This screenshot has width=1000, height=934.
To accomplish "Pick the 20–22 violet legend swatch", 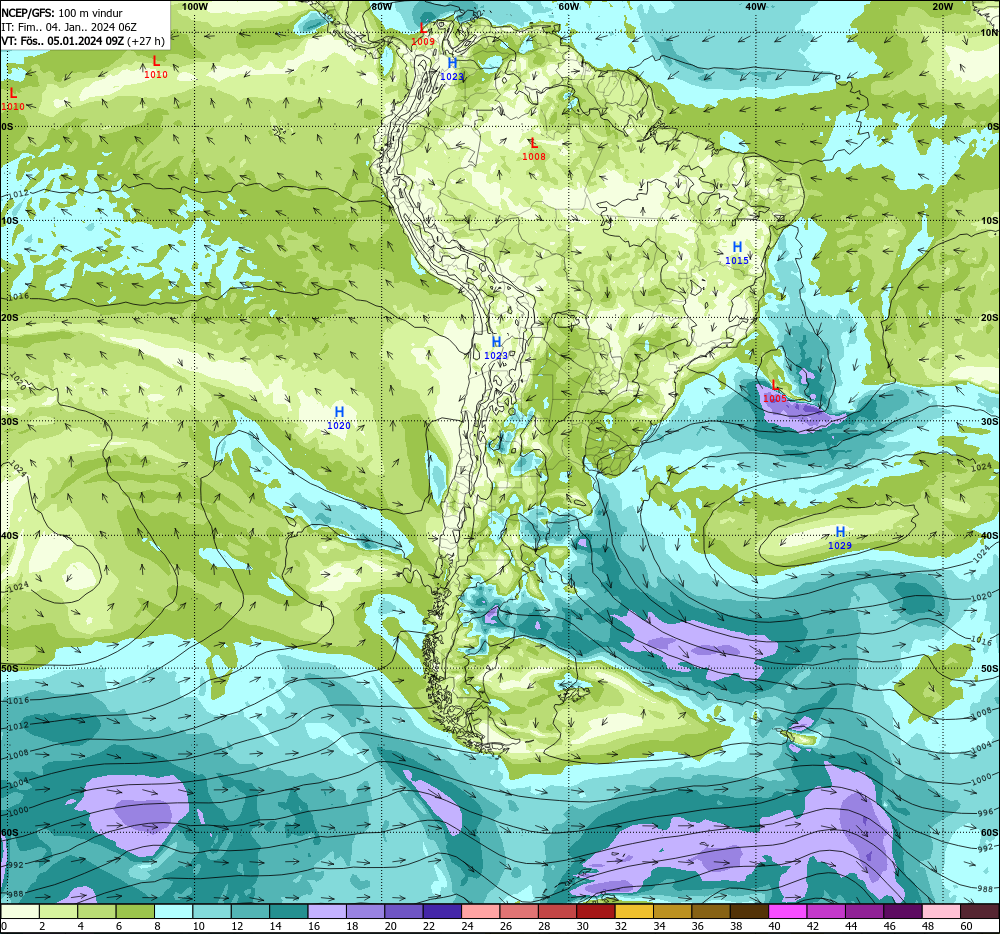I will [404, 911].
